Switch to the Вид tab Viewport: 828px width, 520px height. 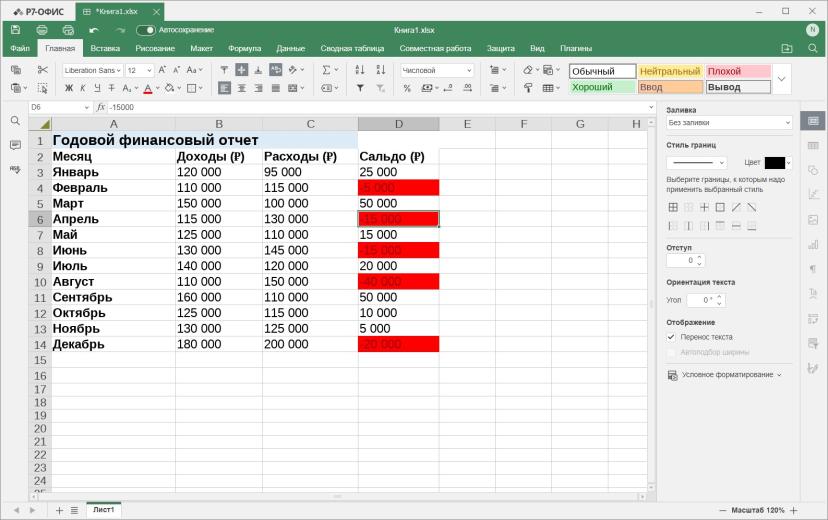(537, 48)
